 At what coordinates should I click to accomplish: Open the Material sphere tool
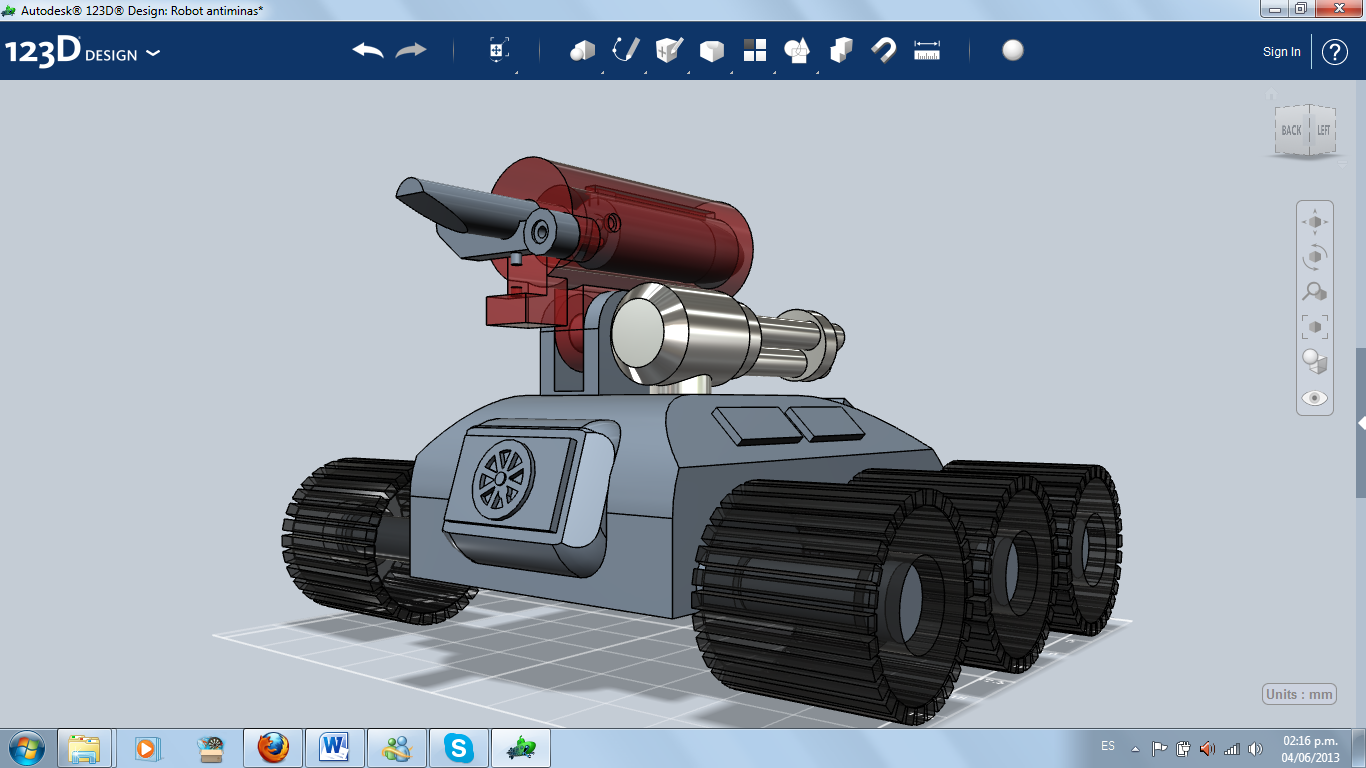pyautogui.click(x=1013, y=50)
